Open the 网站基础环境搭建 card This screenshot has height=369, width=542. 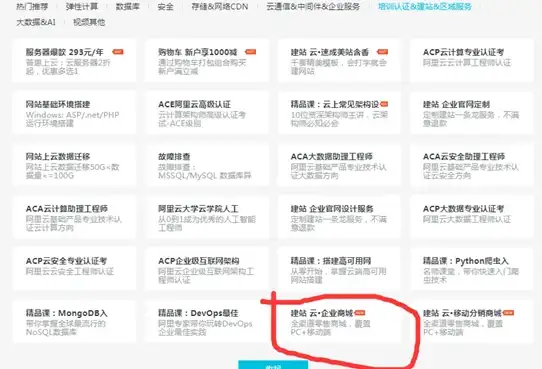pos(74,113)
